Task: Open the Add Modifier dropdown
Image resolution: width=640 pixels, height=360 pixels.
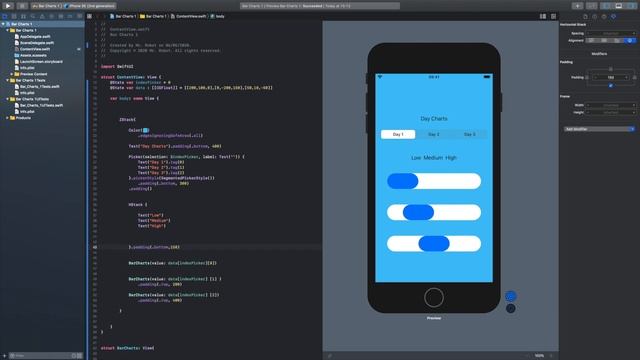Action: 599,129
